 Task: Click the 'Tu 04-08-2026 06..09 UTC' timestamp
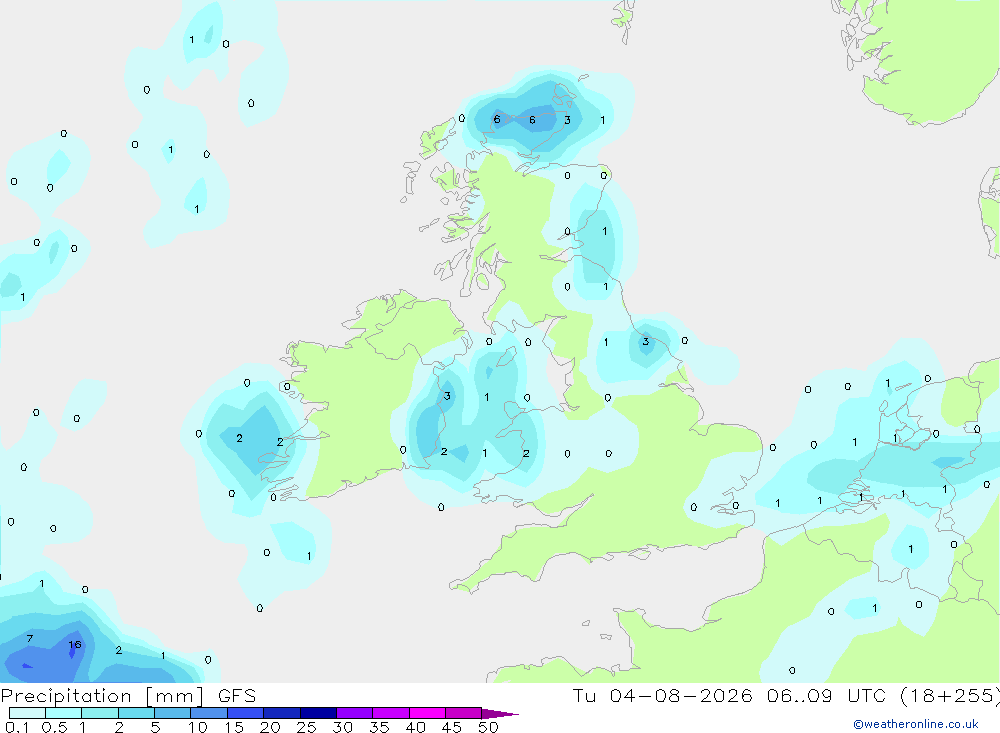click(x=732, y=696)
